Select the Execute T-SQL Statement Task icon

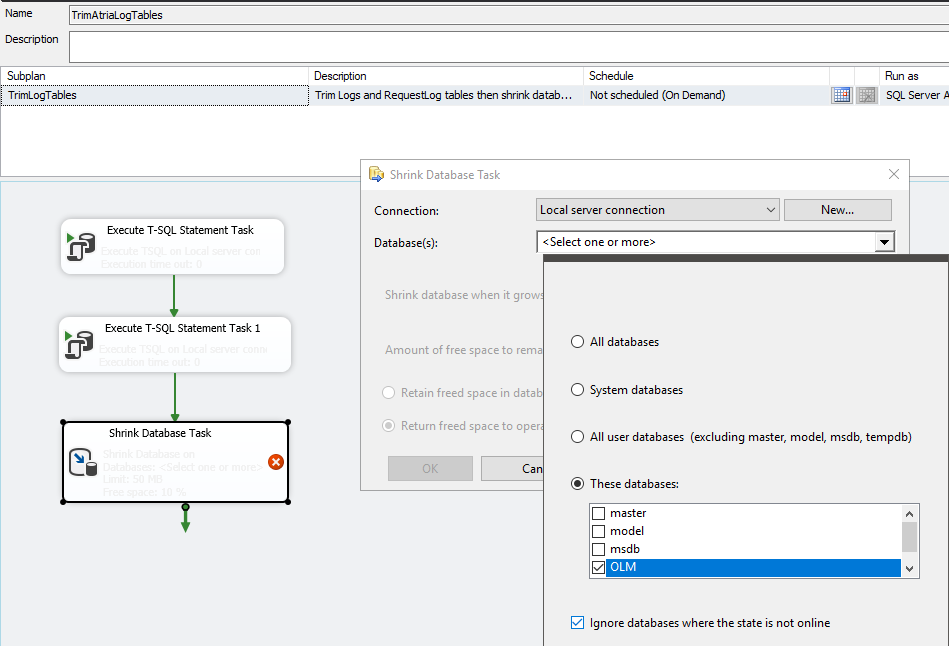(79, 246)
